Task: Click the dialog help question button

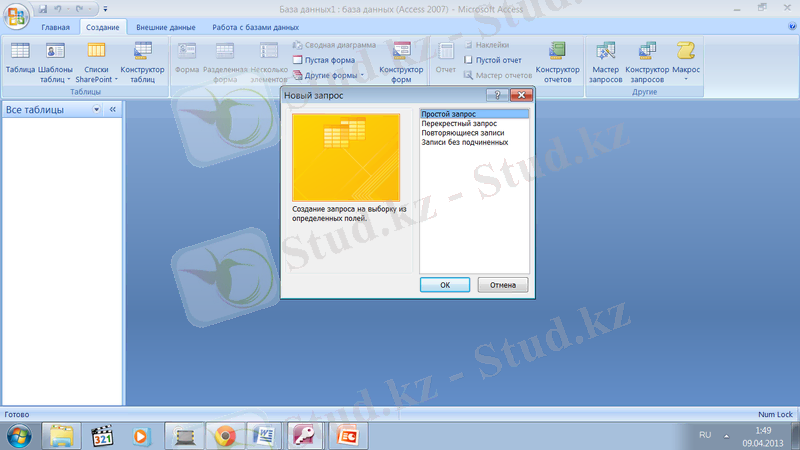Action: point(497,95)
